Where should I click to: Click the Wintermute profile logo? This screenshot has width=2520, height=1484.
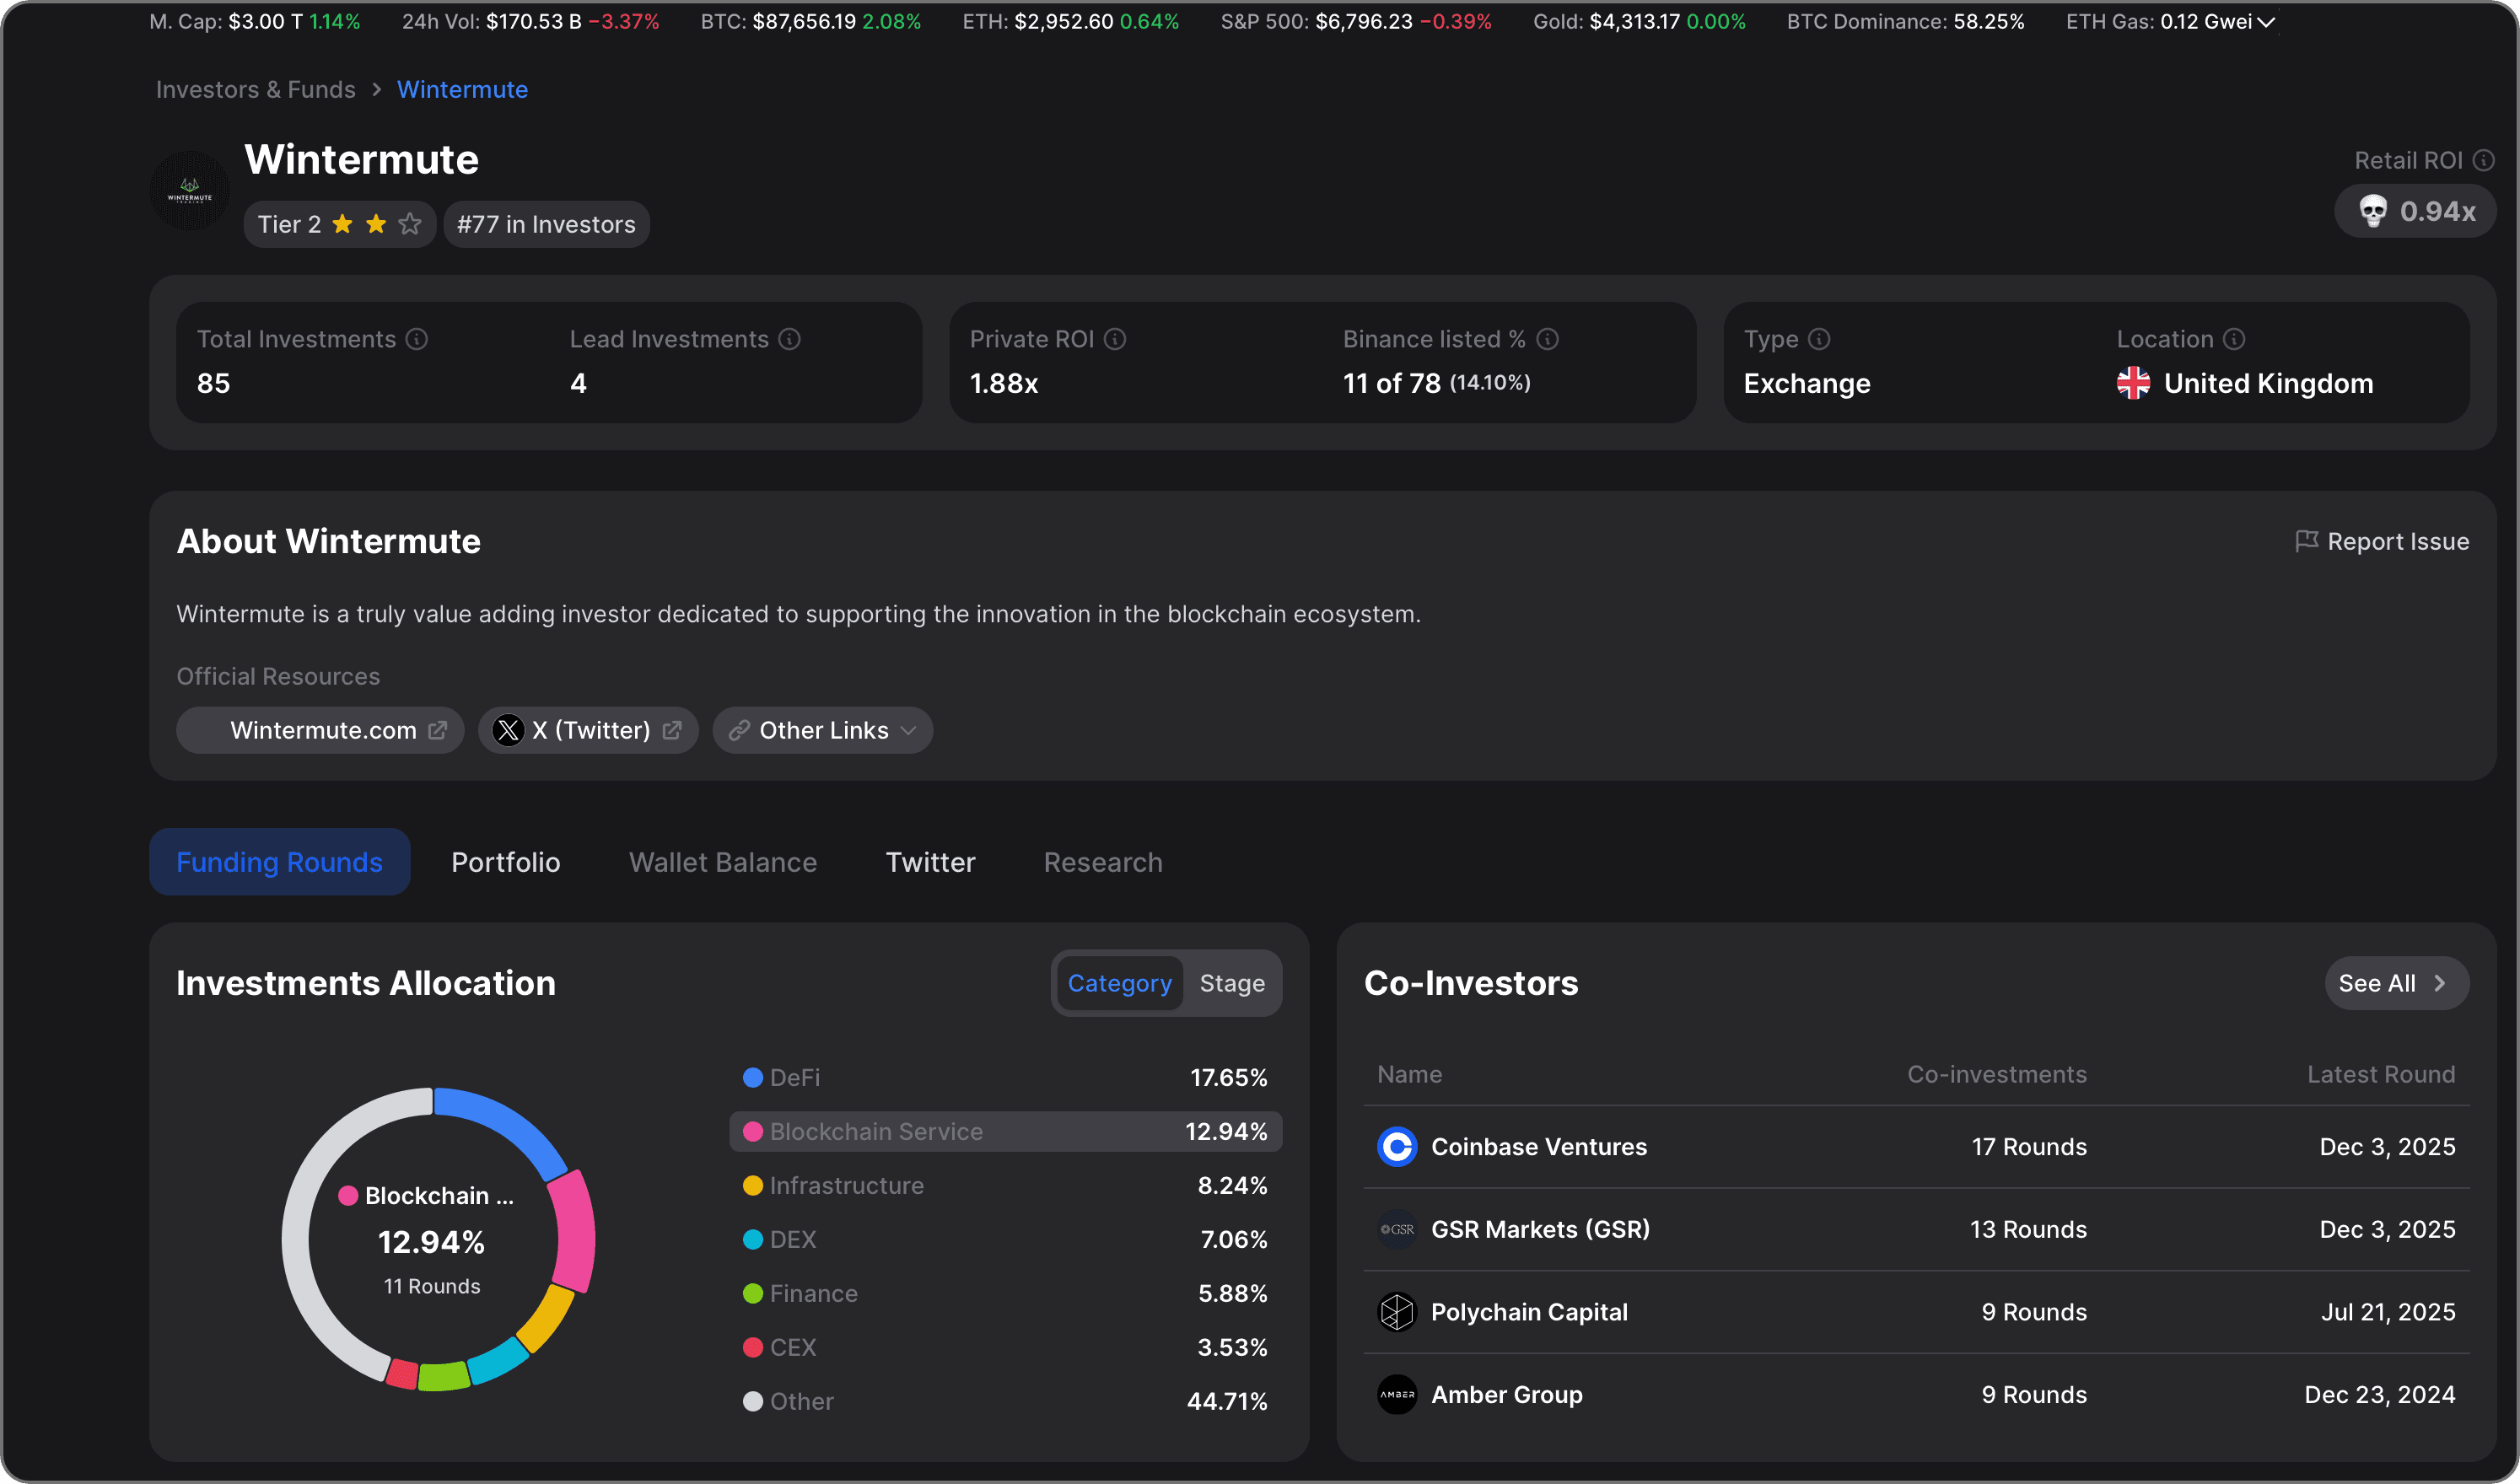coord(190,190)
